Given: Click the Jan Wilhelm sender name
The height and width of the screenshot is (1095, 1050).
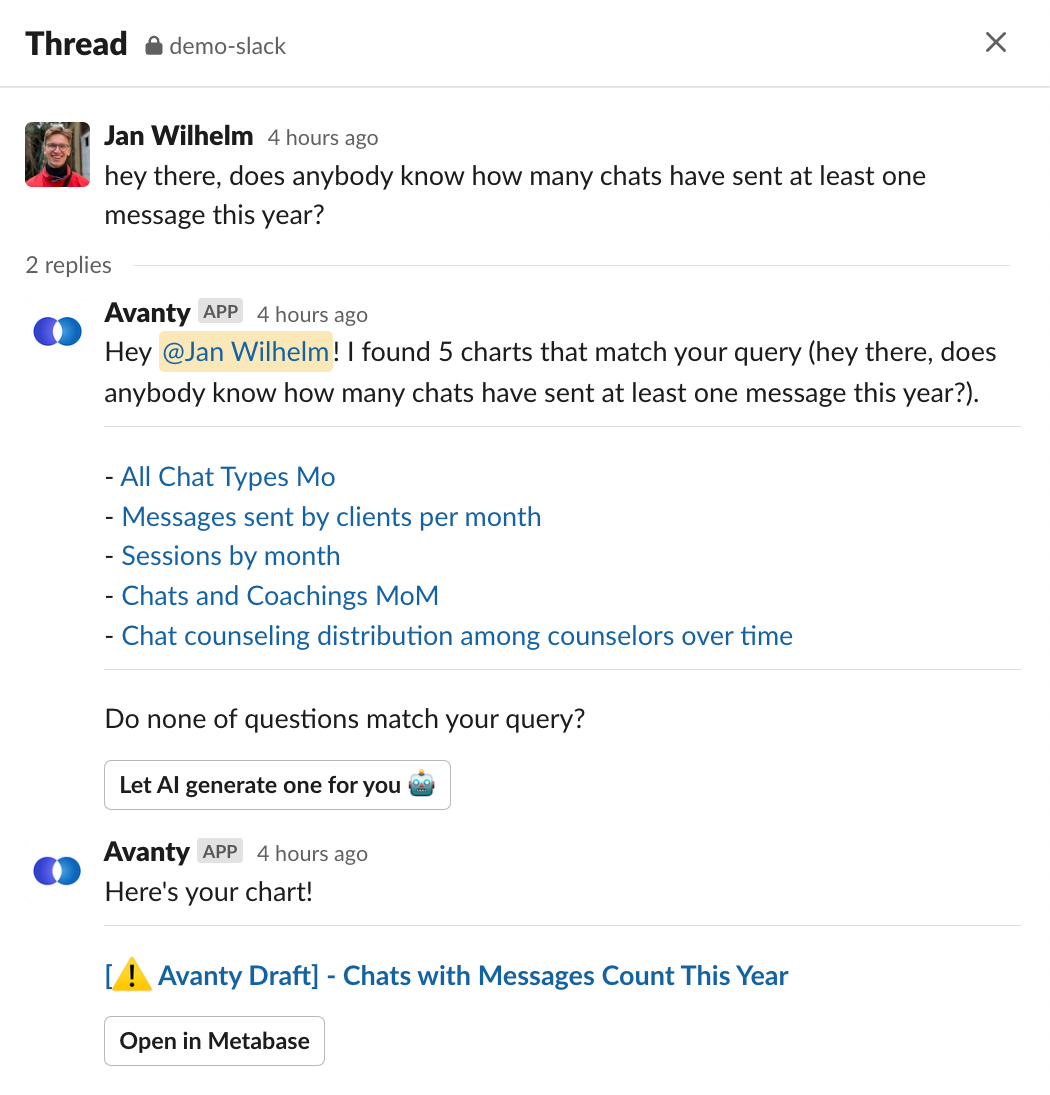Looking at the screenshot, I should point(179,136).
